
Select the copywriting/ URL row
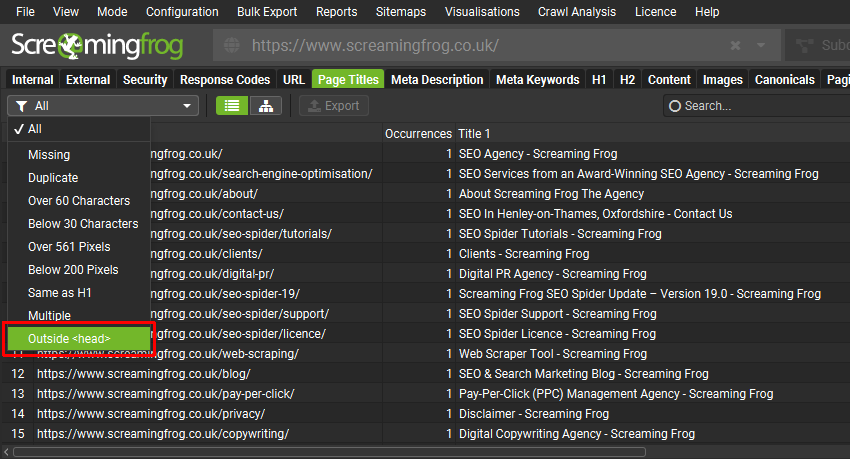point(426,434)
